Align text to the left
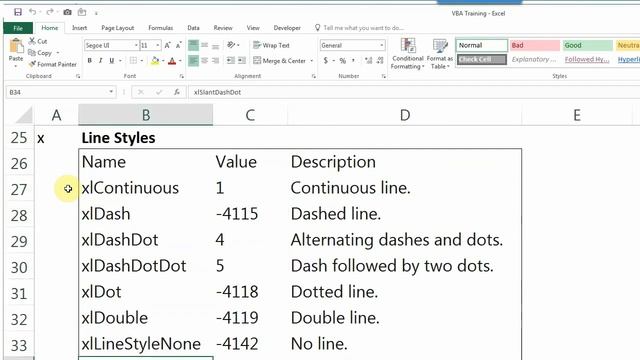This screenshot has height=360, width=640. tap(193, 61)
